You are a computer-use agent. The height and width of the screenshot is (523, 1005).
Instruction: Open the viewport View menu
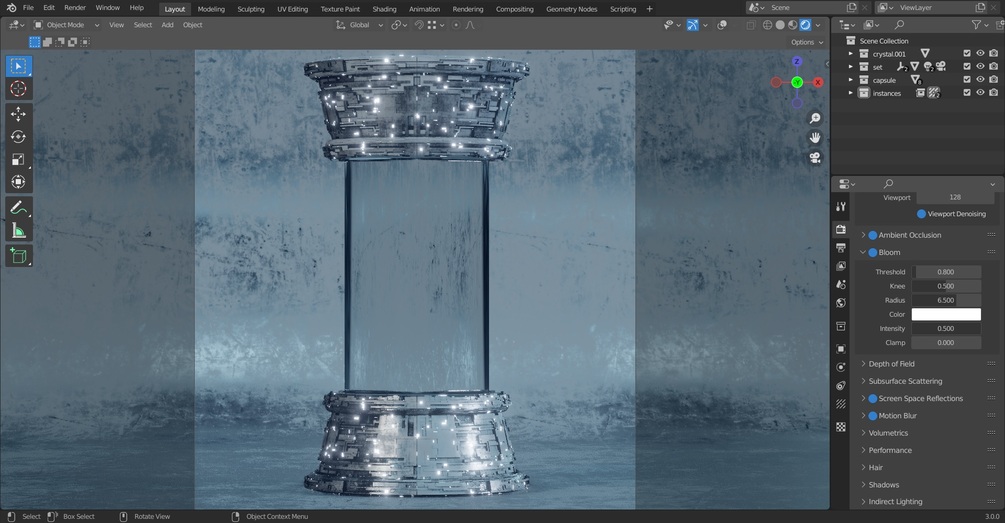117,25
